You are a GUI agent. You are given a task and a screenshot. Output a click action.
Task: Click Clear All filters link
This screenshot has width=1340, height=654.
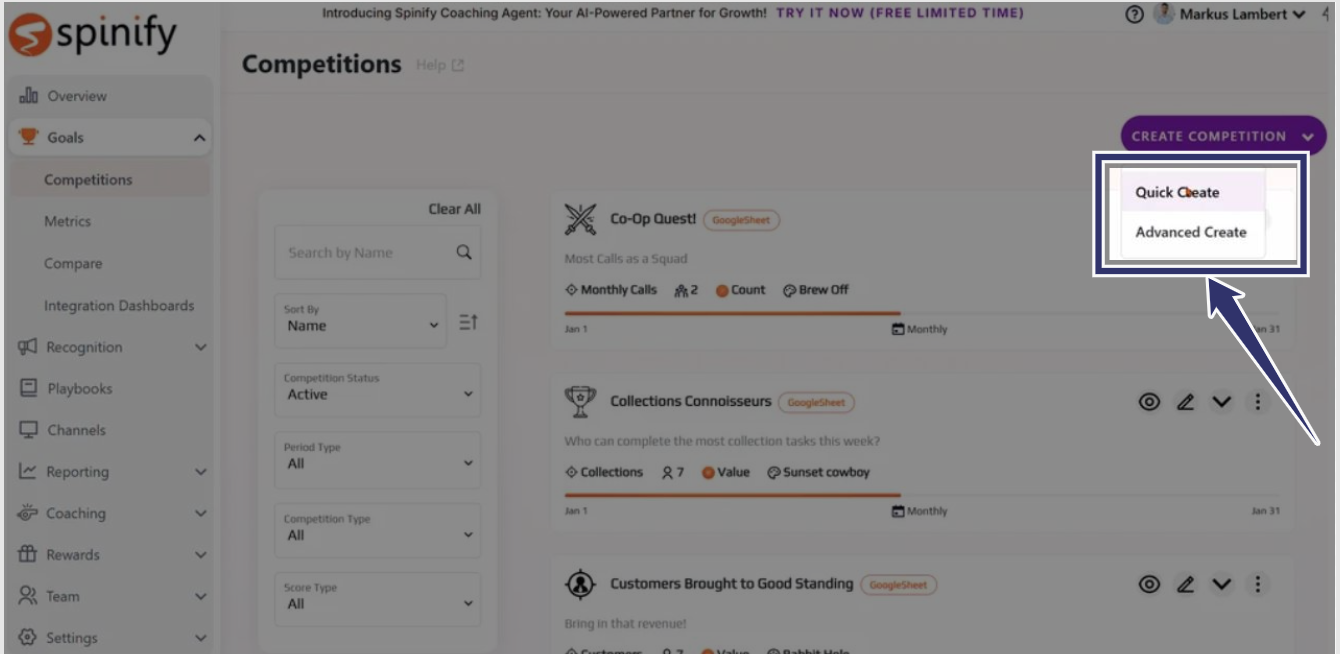(454, 209)
